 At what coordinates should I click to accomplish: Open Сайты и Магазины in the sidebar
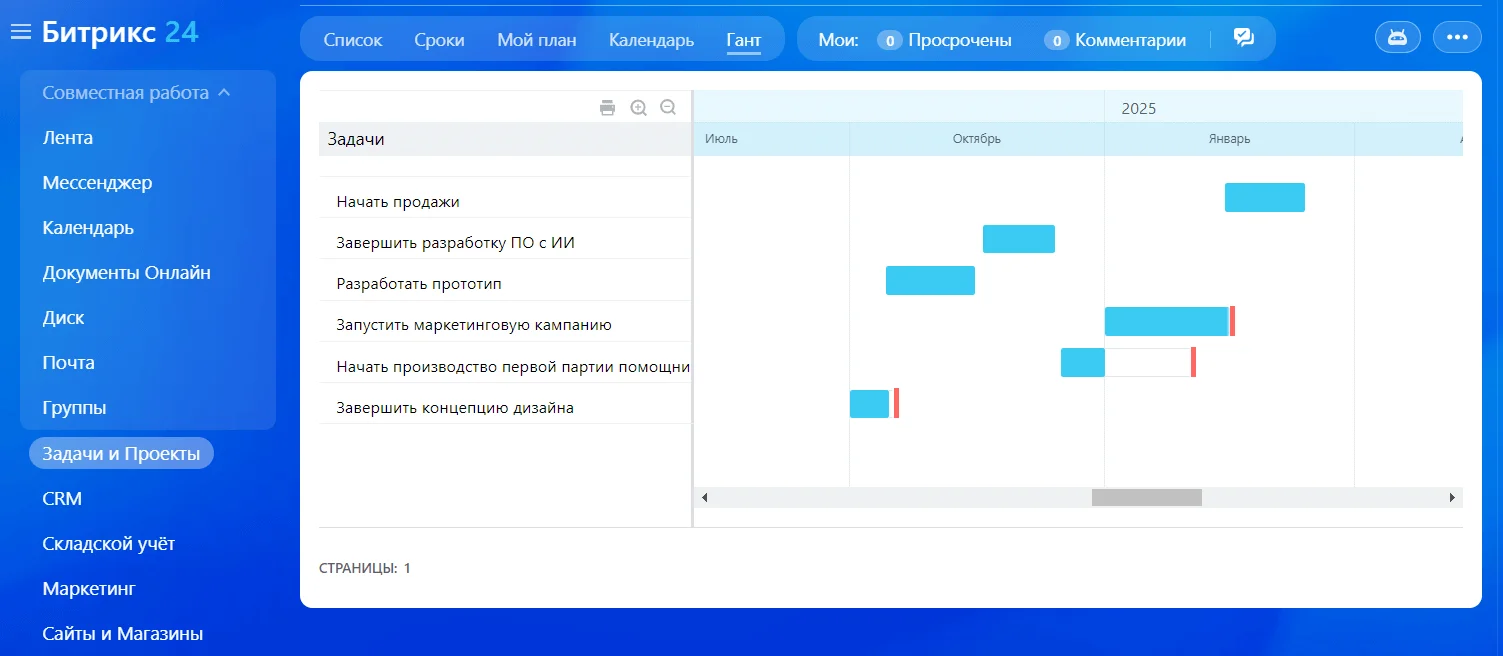[x=123, y=634]
